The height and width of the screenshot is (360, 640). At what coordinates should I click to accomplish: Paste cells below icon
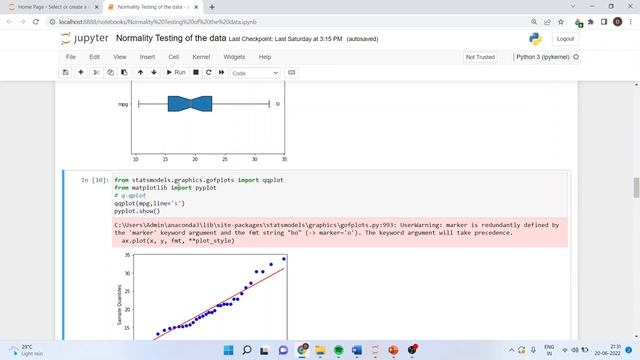coord(124,73)
